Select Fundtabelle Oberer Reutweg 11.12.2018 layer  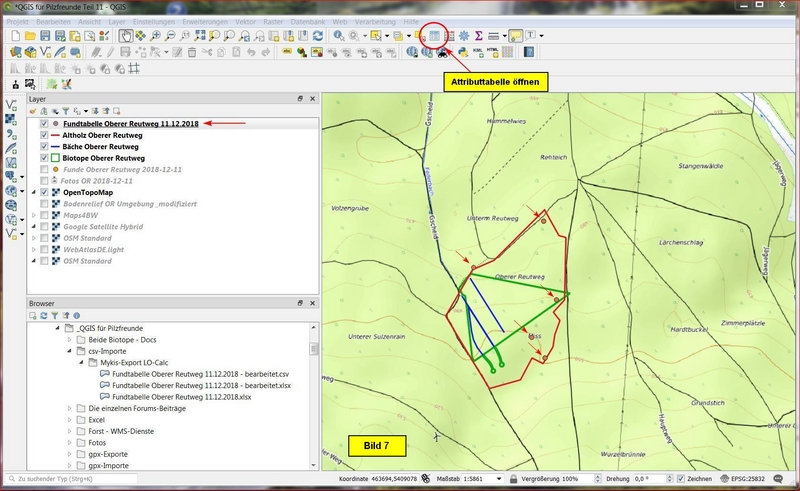(x=130, y=123)
